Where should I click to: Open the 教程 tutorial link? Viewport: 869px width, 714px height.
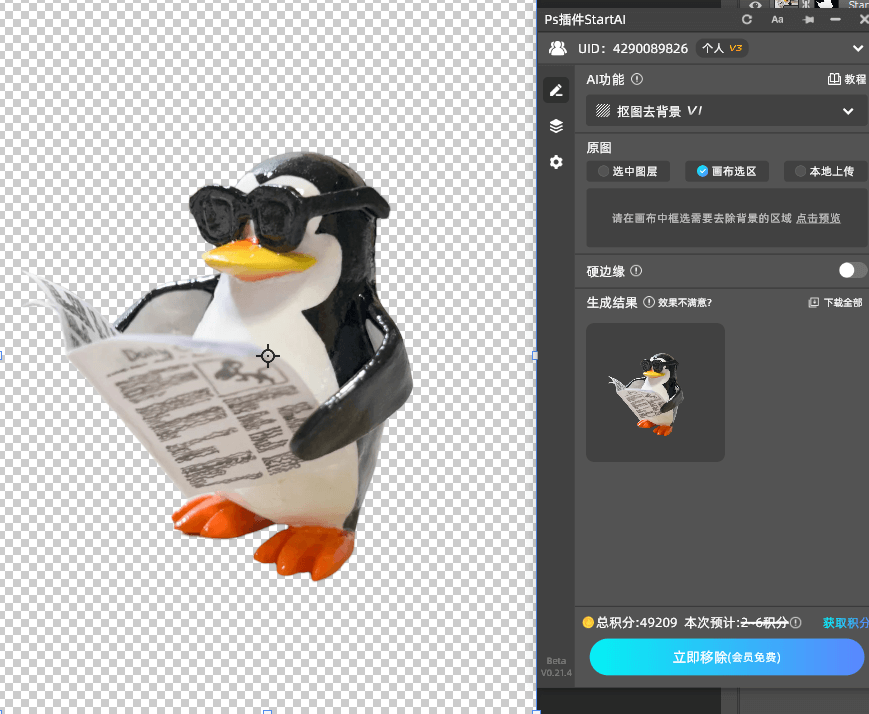(x=846, y=80)
